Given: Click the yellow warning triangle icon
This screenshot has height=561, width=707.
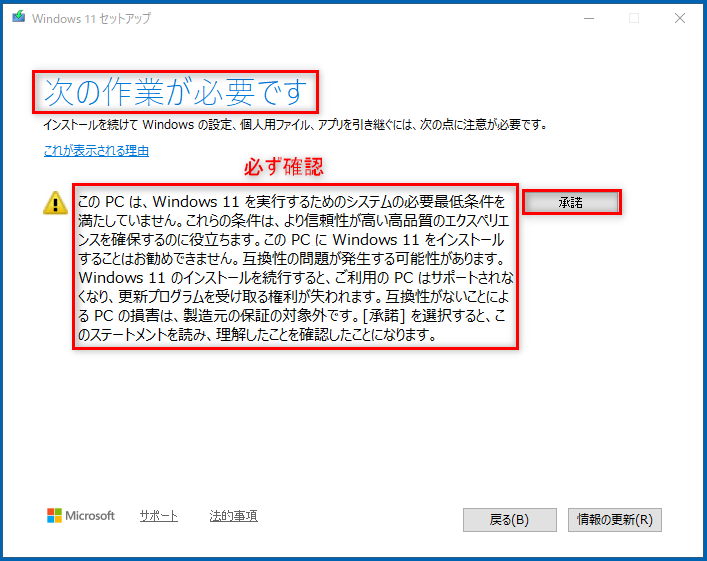Looking at the screenshot, I should (x=55, y=203).
